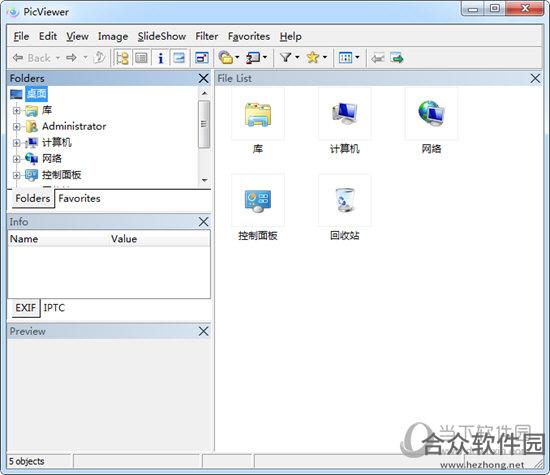Click the full screen view toolbar icon
This screenshot has width=550, height=475.
pyautogui.click(x=201, y=58)
